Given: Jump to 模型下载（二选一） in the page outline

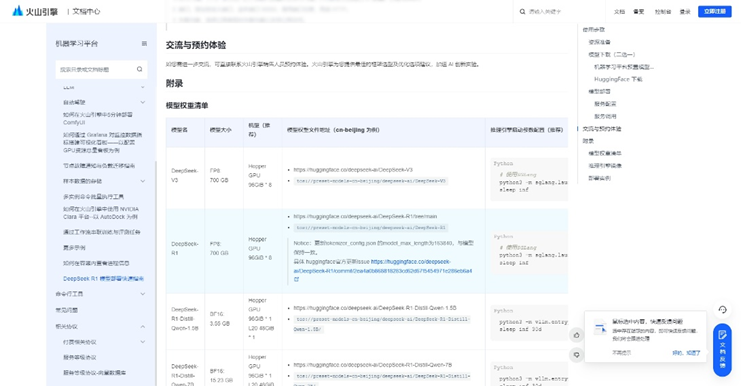Looking at the screenshot, I should (x=612, y=54).
